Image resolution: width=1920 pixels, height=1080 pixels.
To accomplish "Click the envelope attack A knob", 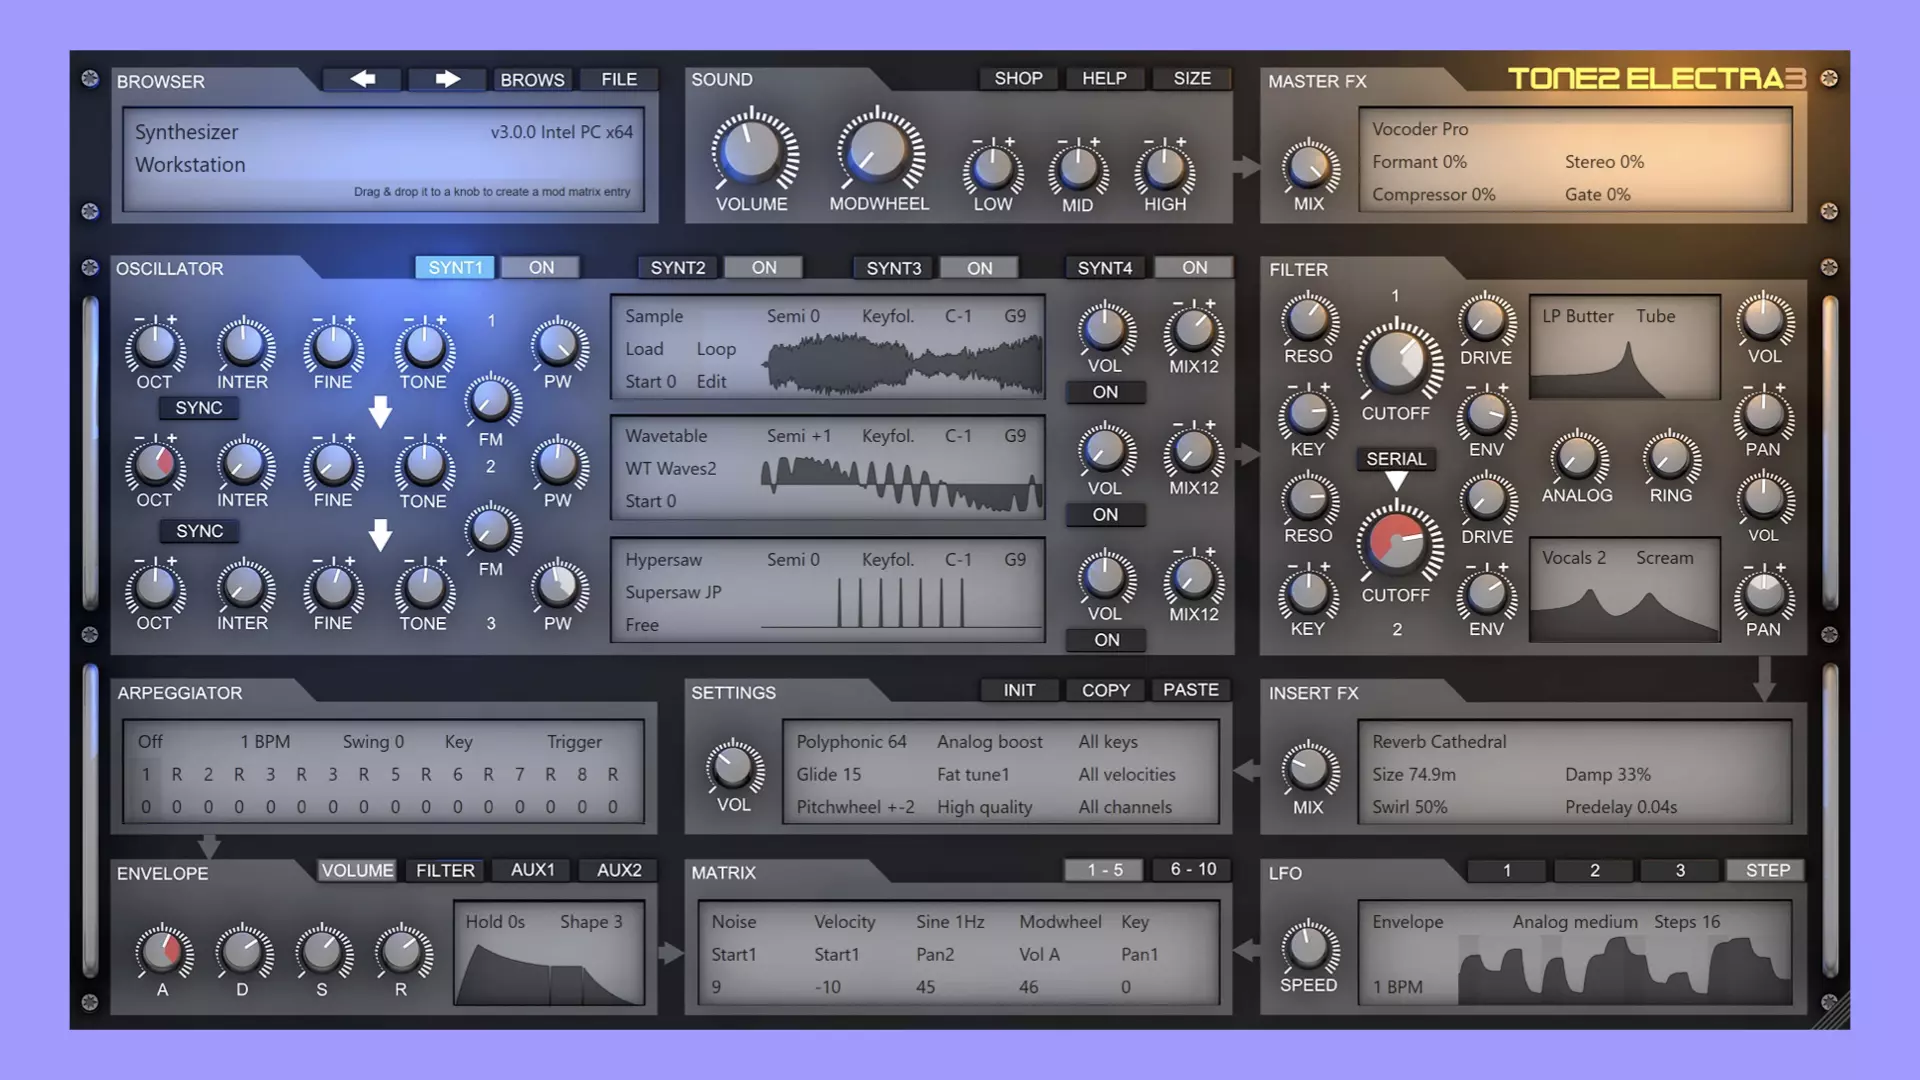I will coord(163,951).
